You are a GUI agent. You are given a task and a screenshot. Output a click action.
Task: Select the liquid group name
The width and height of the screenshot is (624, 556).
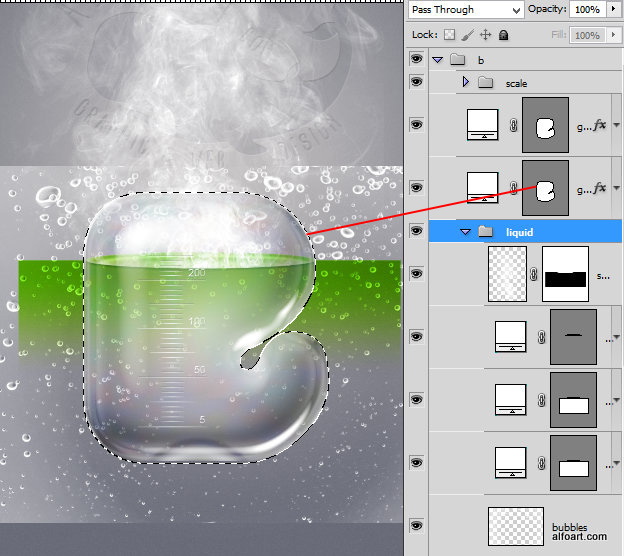[519, 232]
